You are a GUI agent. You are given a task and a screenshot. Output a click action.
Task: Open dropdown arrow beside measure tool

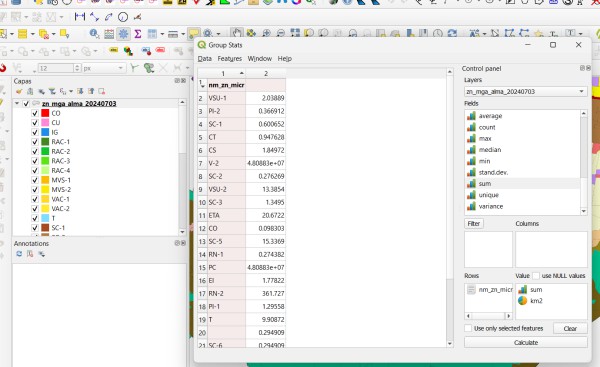tap(183, 34)
